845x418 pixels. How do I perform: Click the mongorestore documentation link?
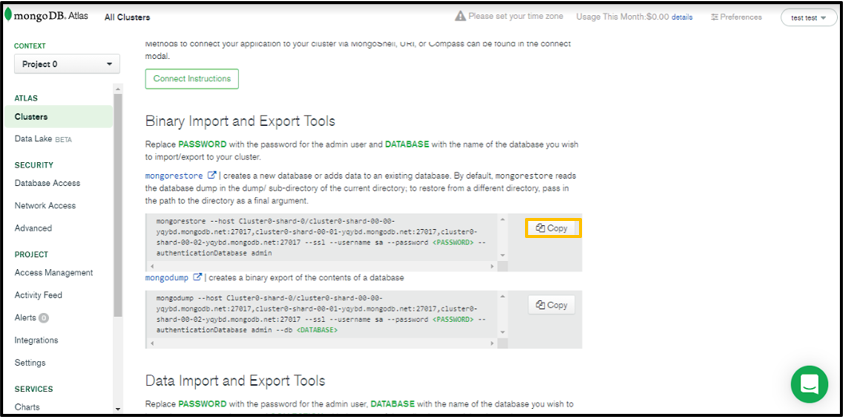point(174,175)
